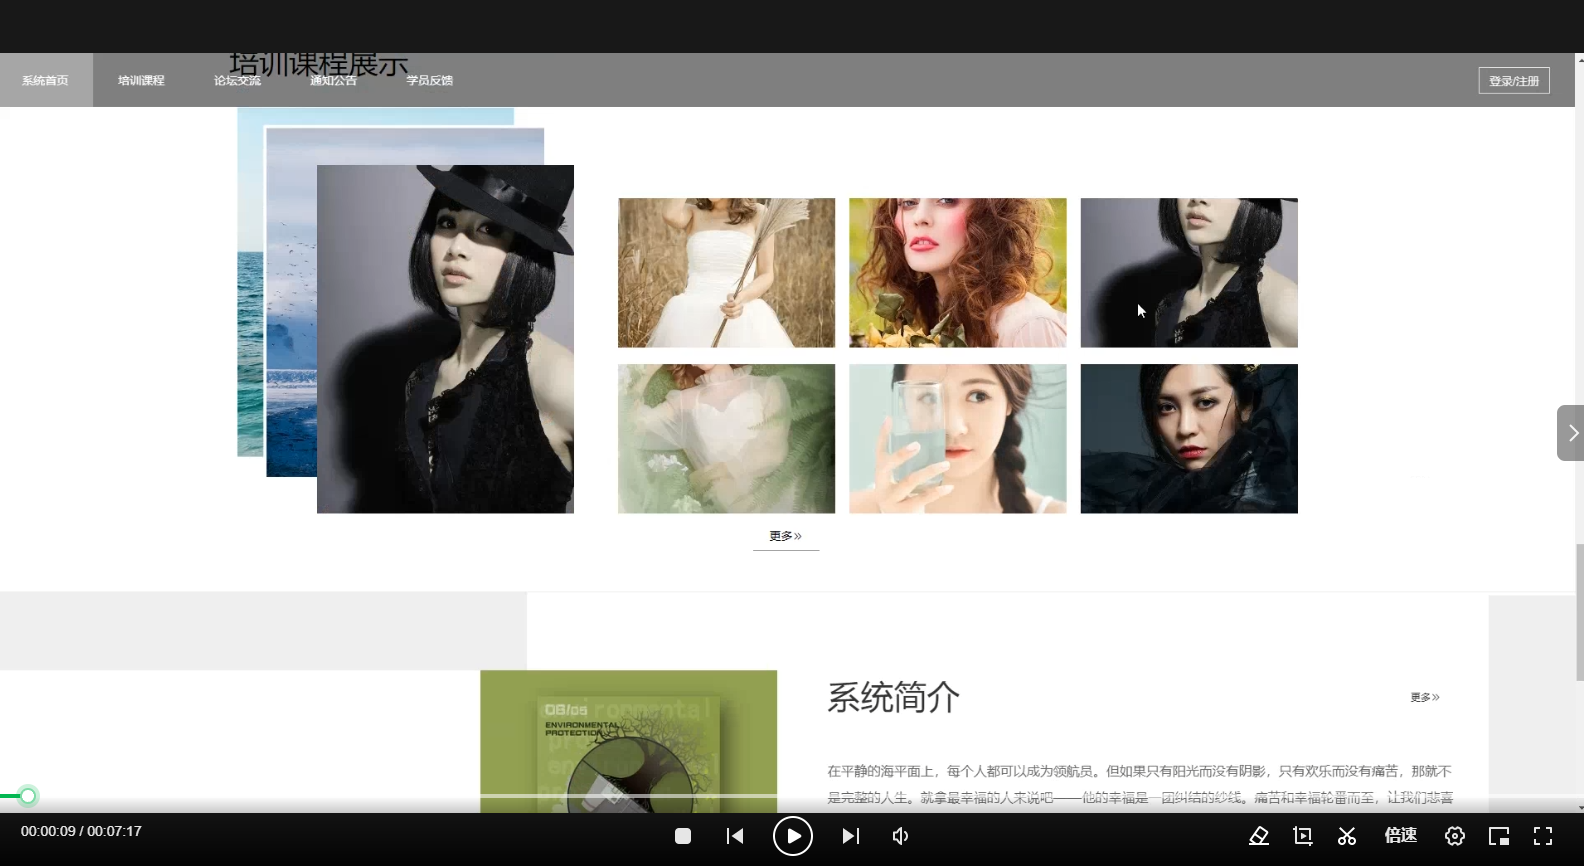Click the green environmental protection poster image
This screenshot has height=866, width=1584.
[x=628, y=741]
